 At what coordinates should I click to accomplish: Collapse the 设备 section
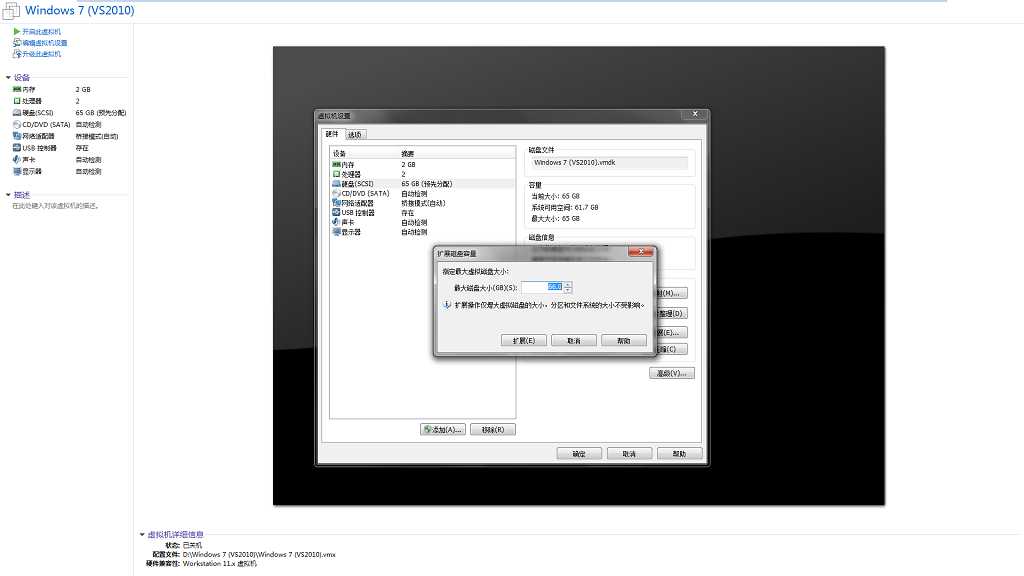(x=8, y=78)
